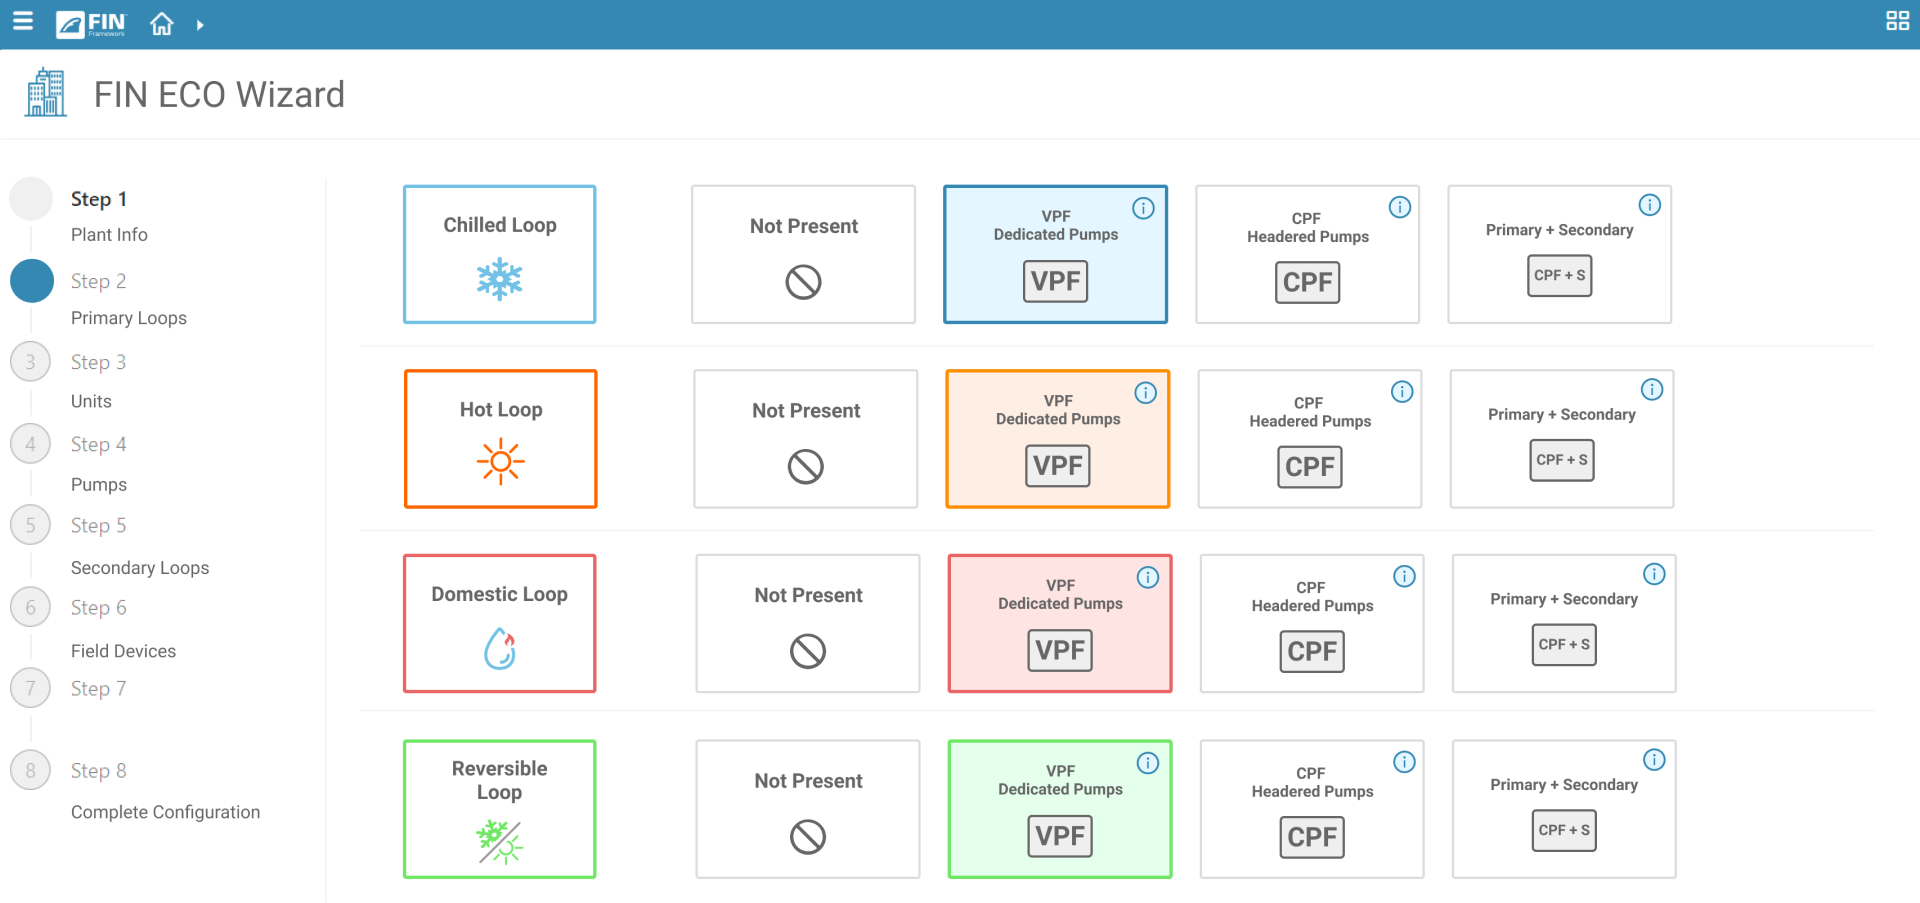Click the sun icon on the Hot Loop card

click(500, 461)
